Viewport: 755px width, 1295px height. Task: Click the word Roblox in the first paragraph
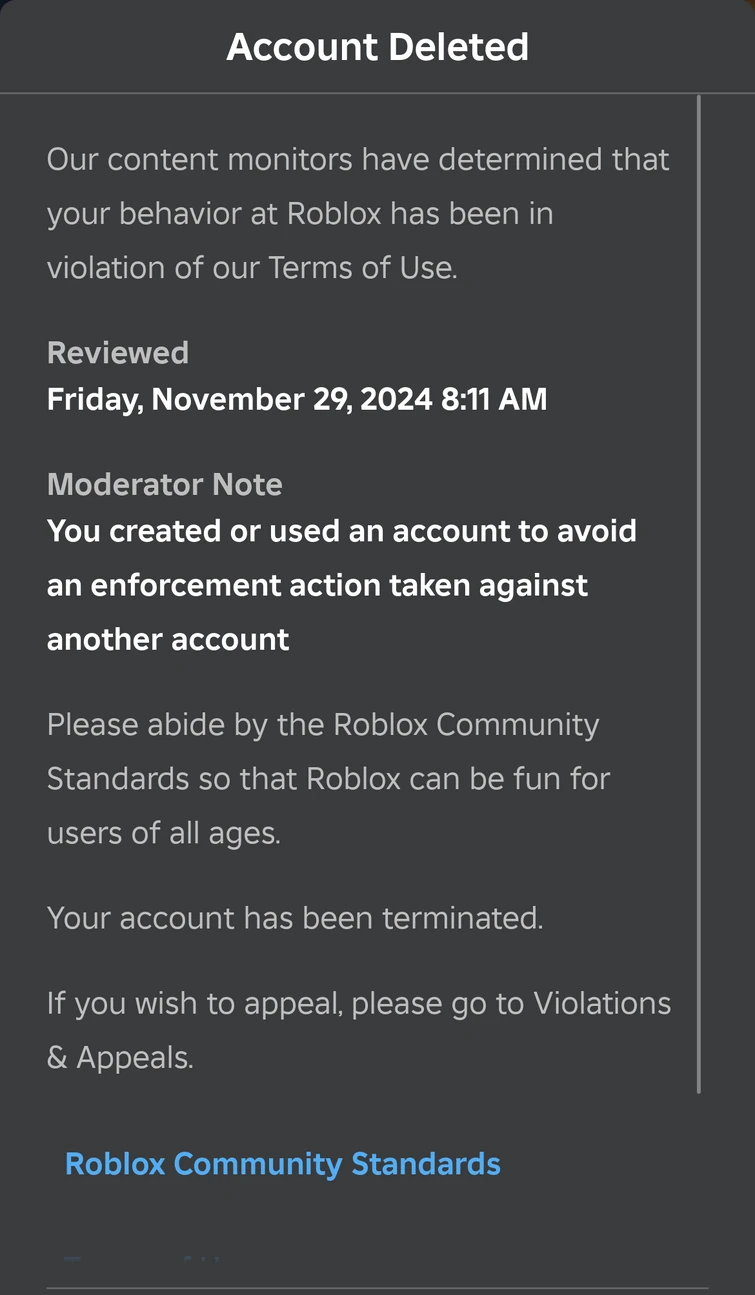332,213
